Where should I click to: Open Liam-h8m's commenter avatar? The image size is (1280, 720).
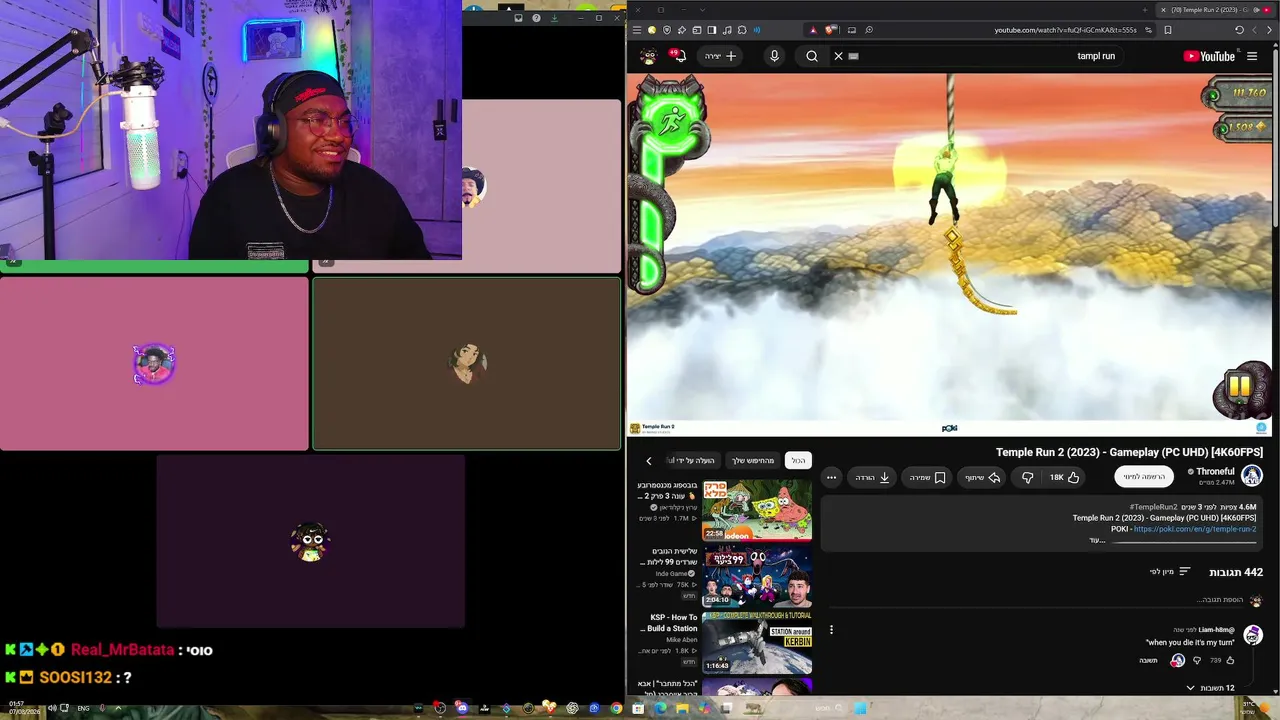(x=1253, y=635)
